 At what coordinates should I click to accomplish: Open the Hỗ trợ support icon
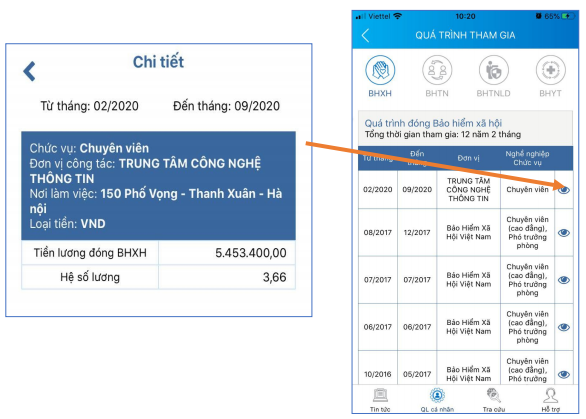point(550,395)
